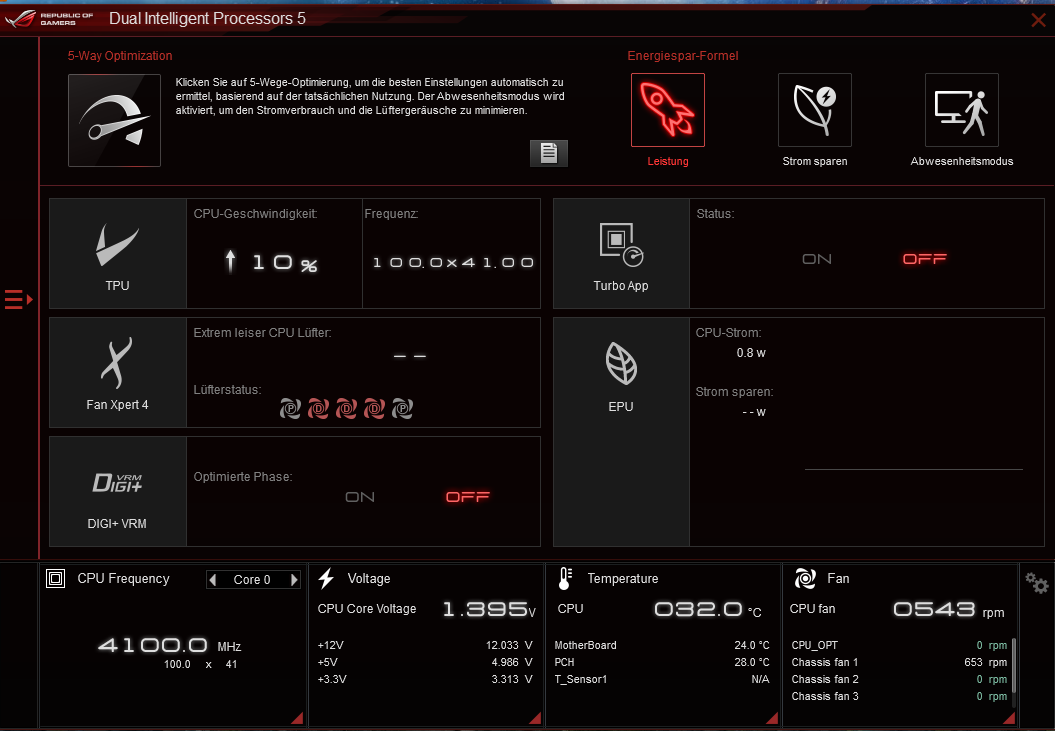Click the Temperature thermometer icon

(565, 578)
